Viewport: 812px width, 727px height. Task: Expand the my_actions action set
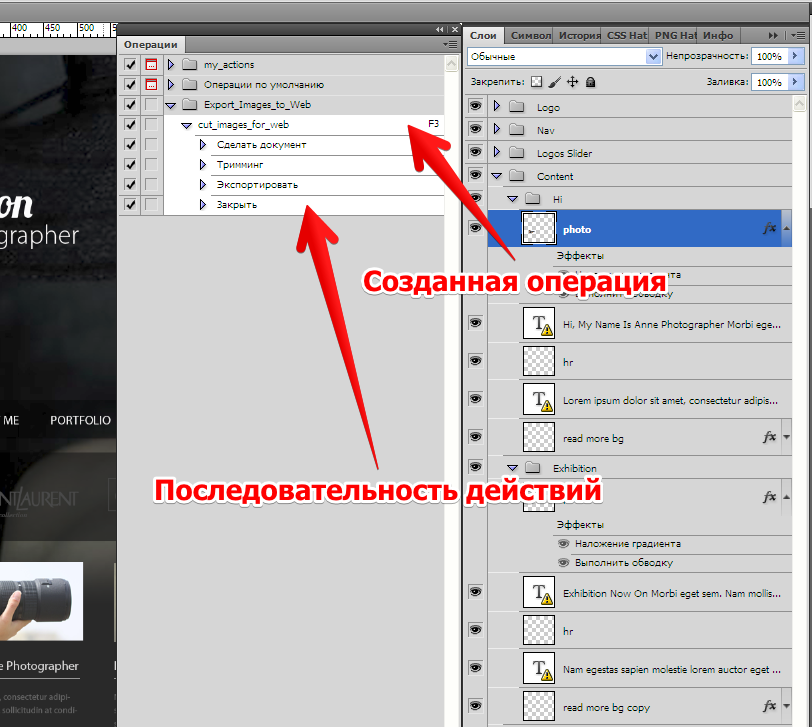pos(171,65)
